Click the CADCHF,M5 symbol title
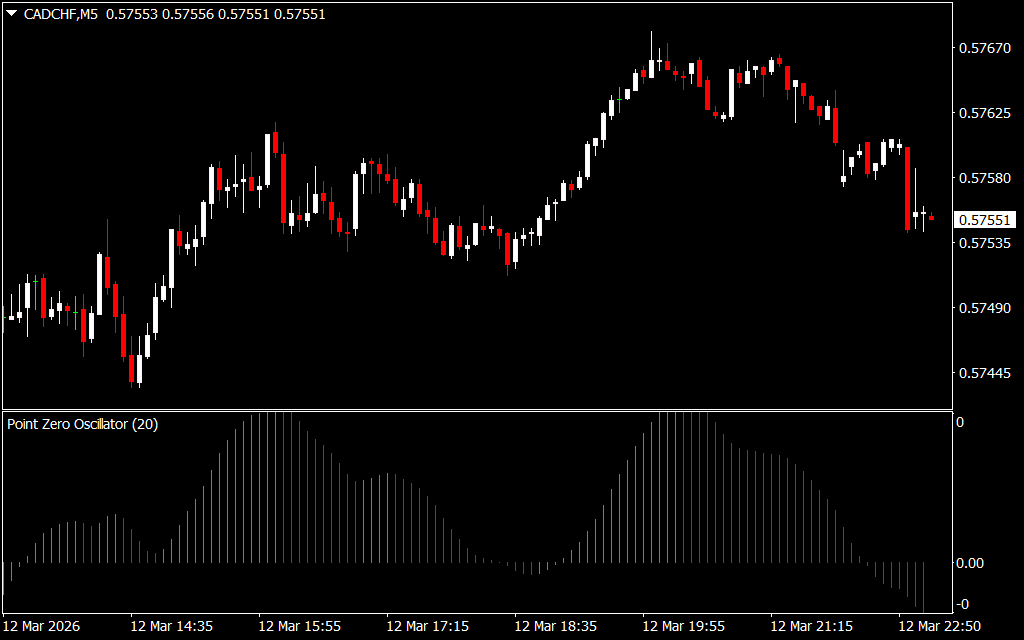This screenshot has width=1024, height=640. pyautogui.click(x=59, y=14)
